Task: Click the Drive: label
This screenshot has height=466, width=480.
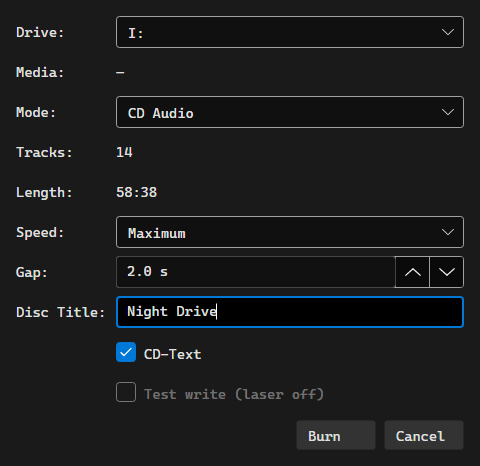Action: [40, 32]
